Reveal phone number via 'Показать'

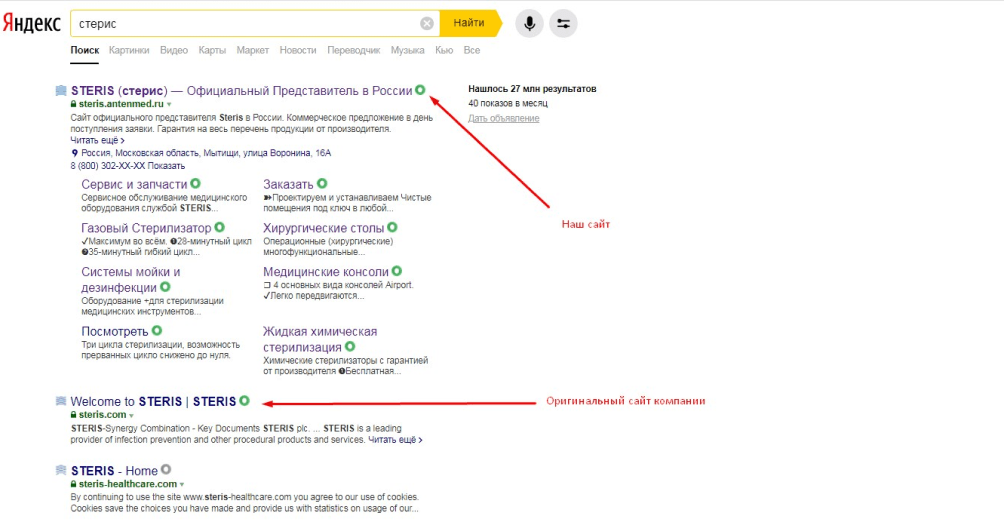tap(166, 165)
